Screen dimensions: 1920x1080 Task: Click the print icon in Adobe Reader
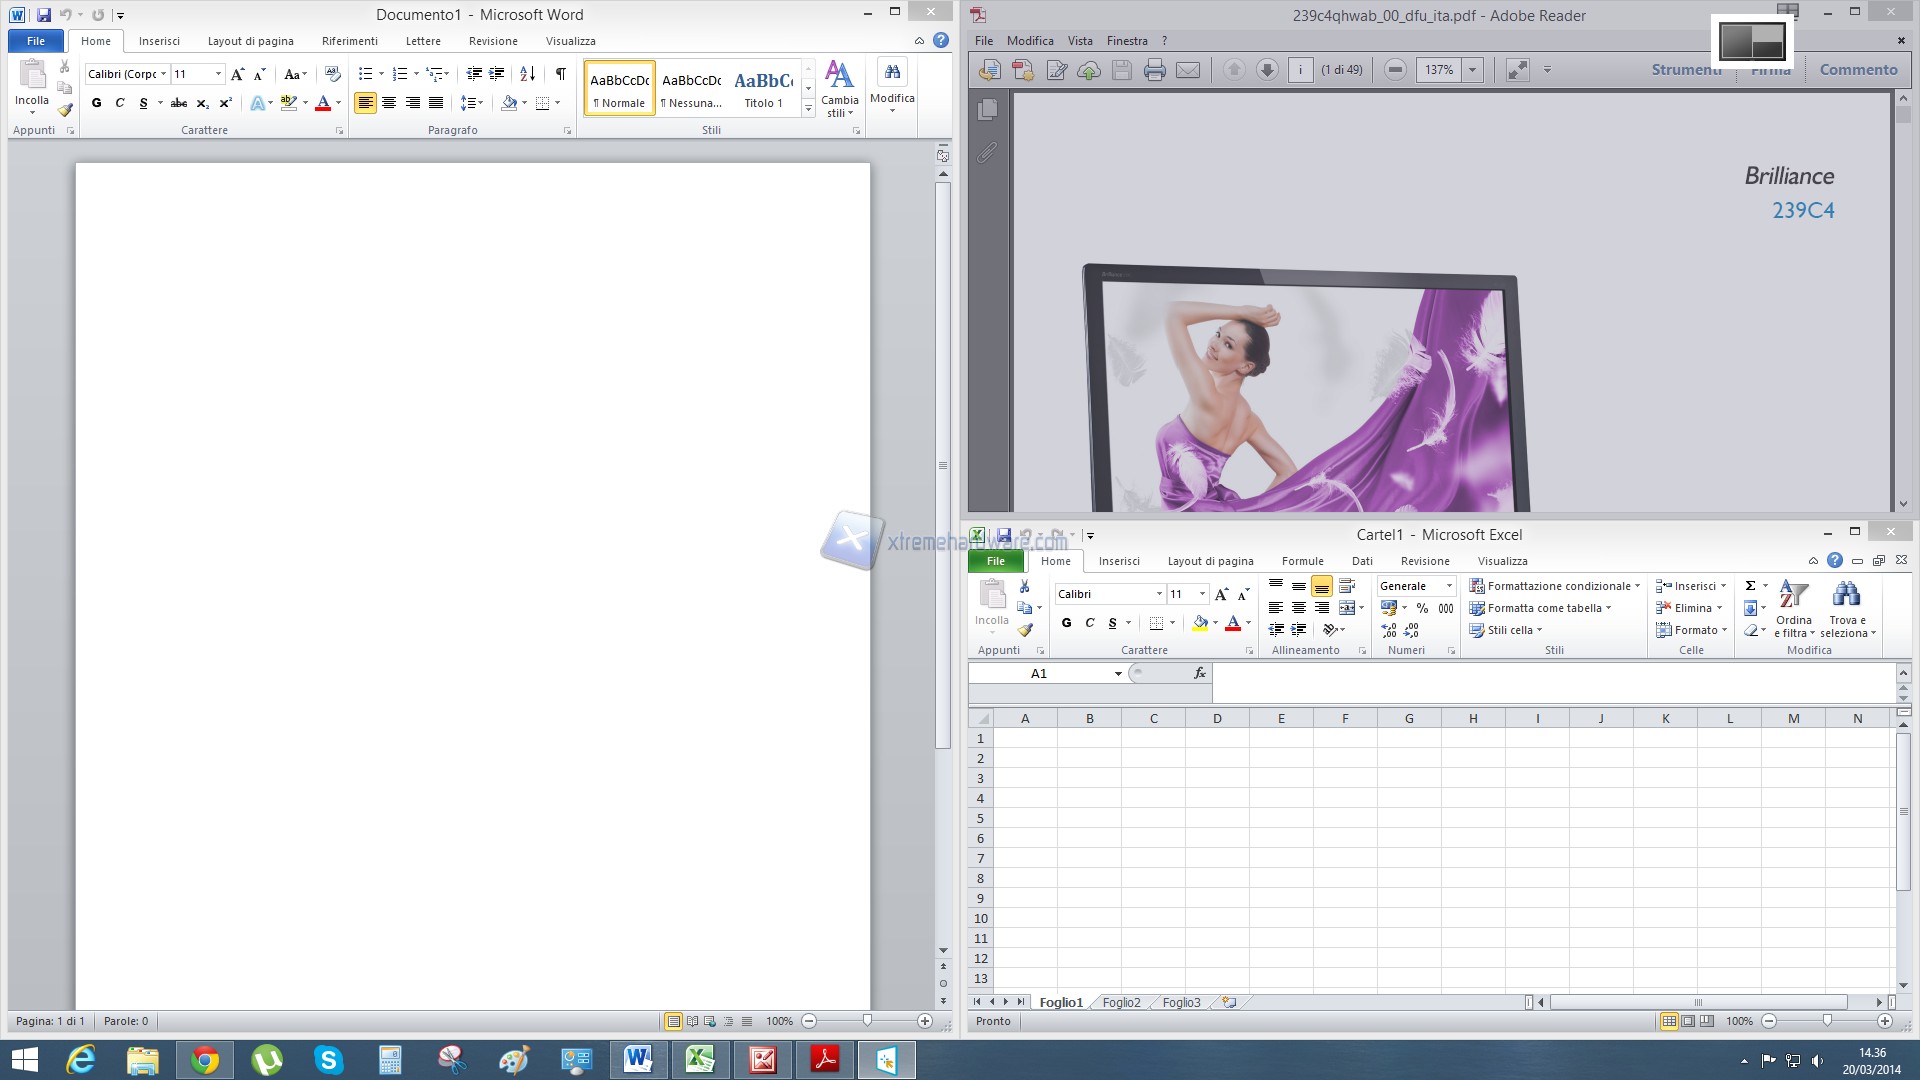pyautogui.click(x=1155, y=70)
